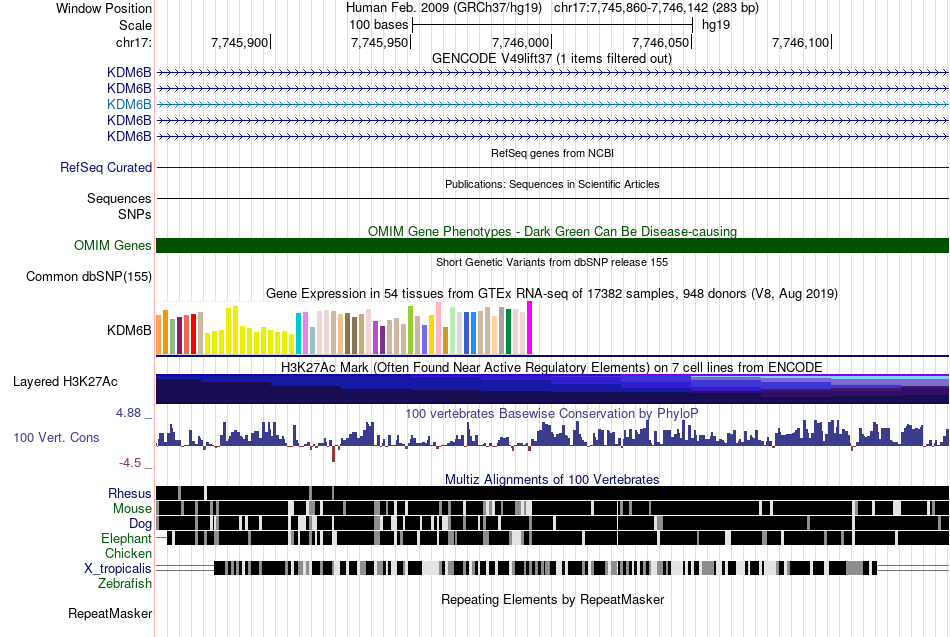Click the Rhesus alignment label

(x=130, y=493)
